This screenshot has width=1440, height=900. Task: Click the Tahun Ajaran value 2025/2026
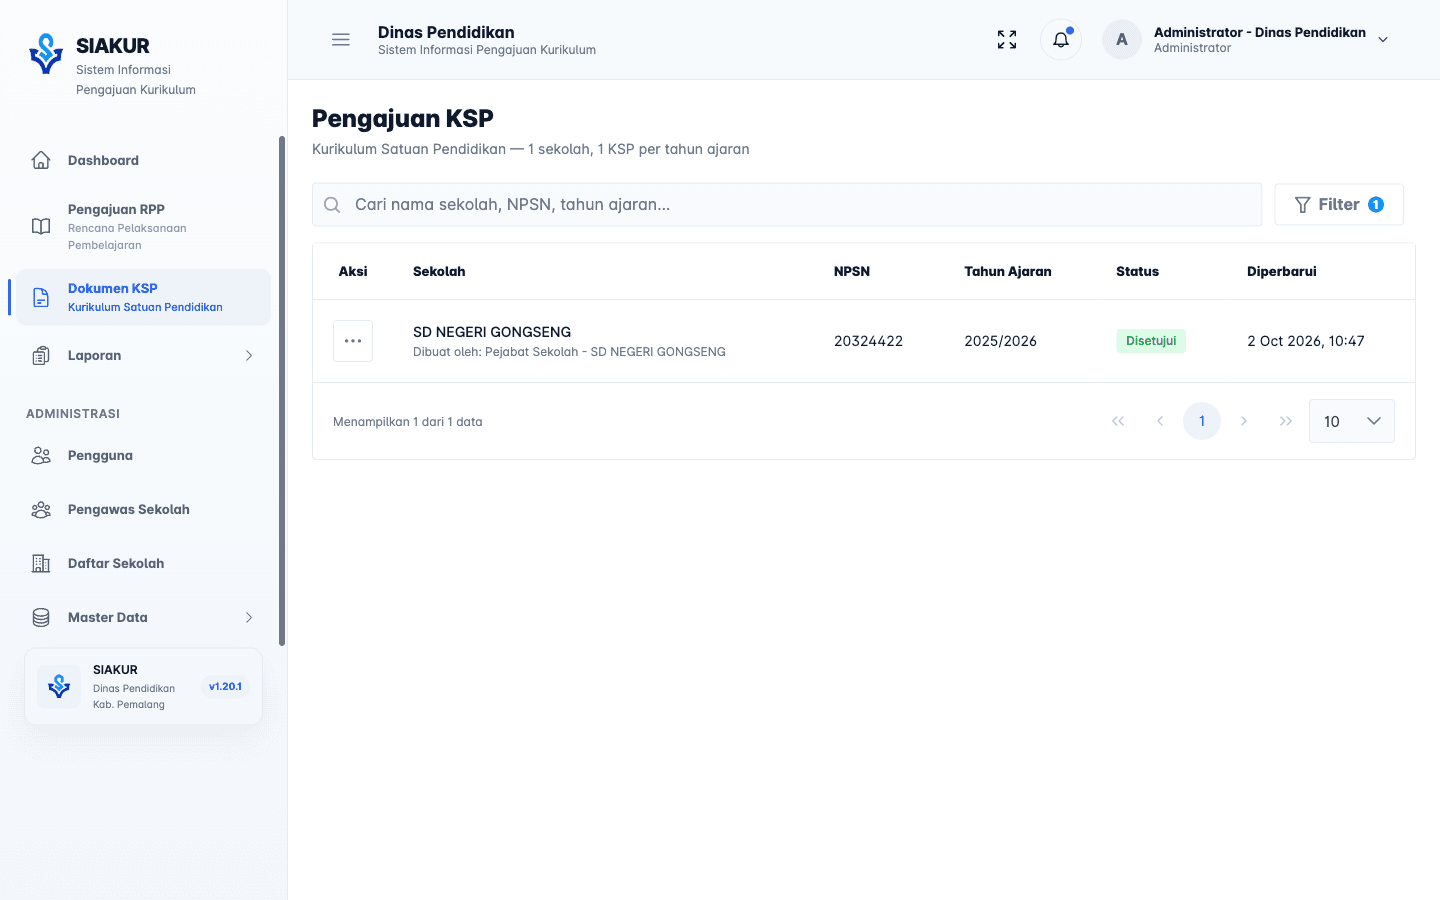pyautogui.click(x=1000, y=341)
